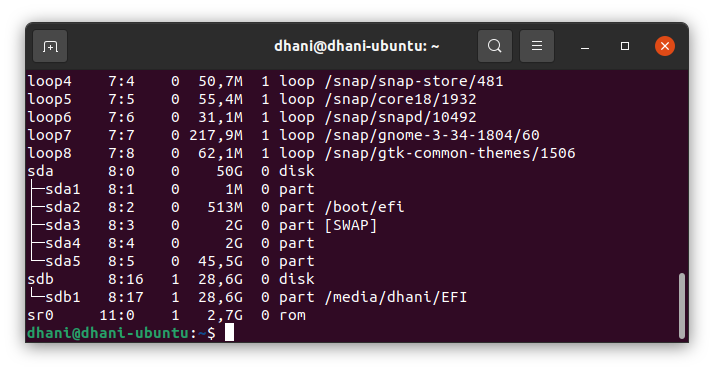
Task: Click the /snap/snap-store/481 path
Action: (x=414, y=81)
